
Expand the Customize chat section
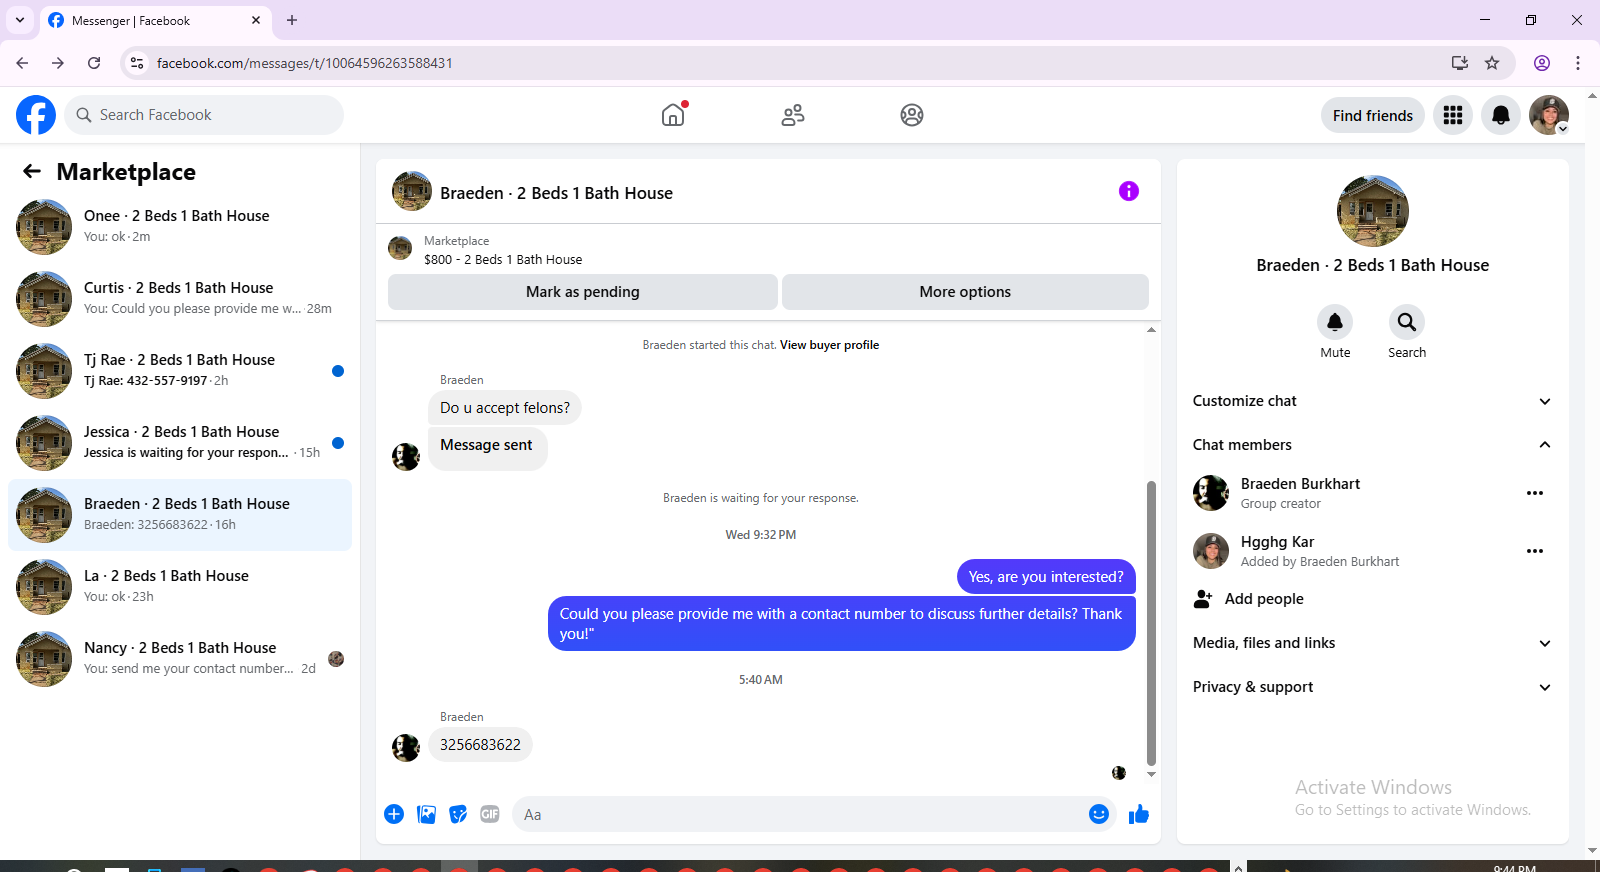click(1373, 401)
